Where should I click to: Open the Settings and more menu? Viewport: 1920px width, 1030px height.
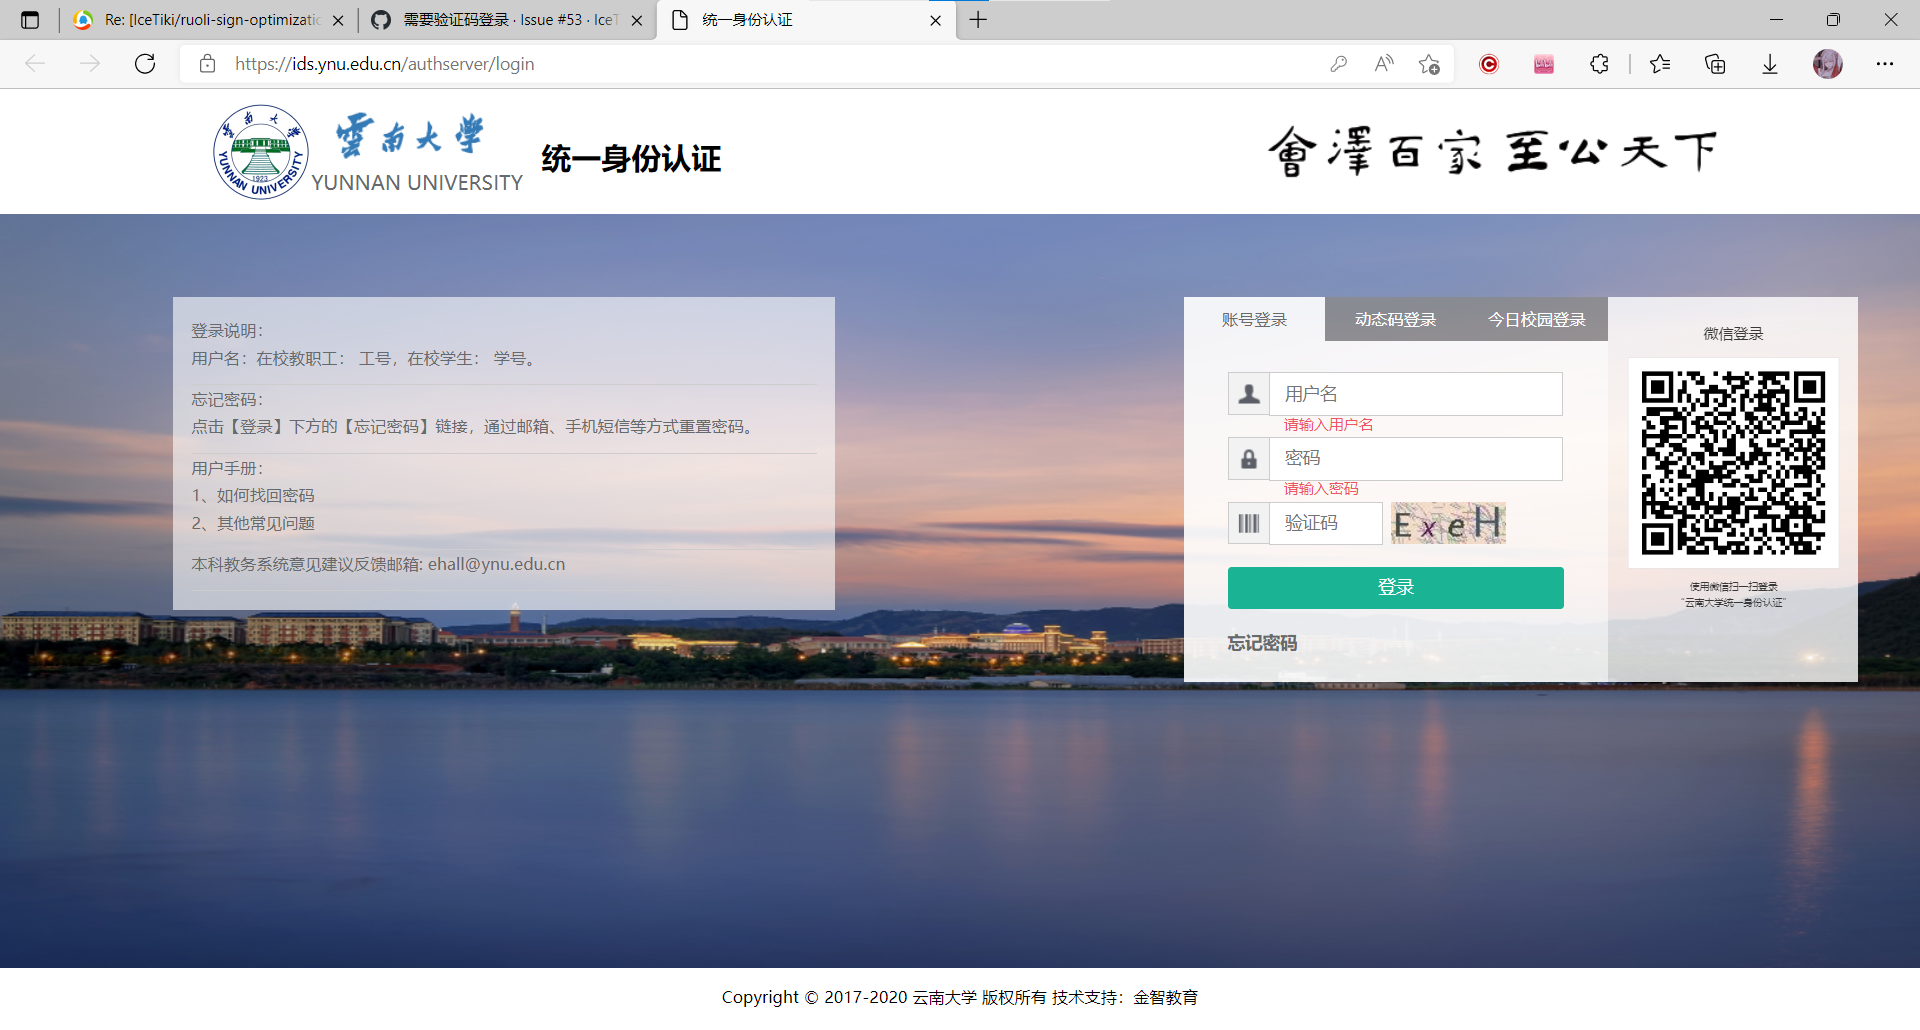(x=1885, y=63)
